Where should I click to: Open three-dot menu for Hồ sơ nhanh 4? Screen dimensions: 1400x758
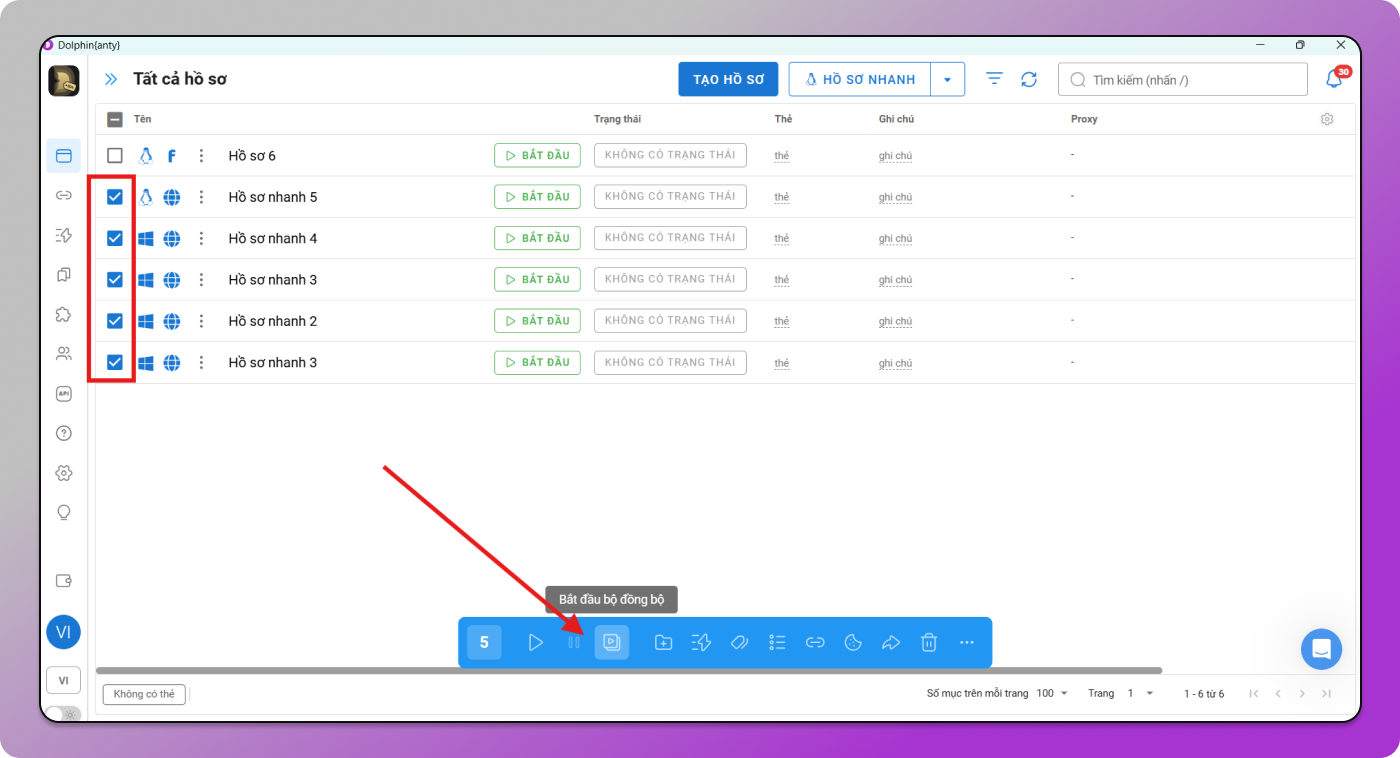[x=201, y=238]
